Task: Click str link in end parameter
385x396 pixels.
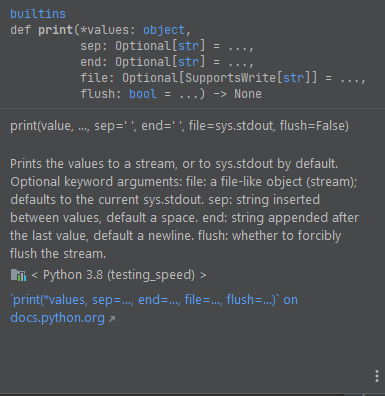Action: coord(188,62)
